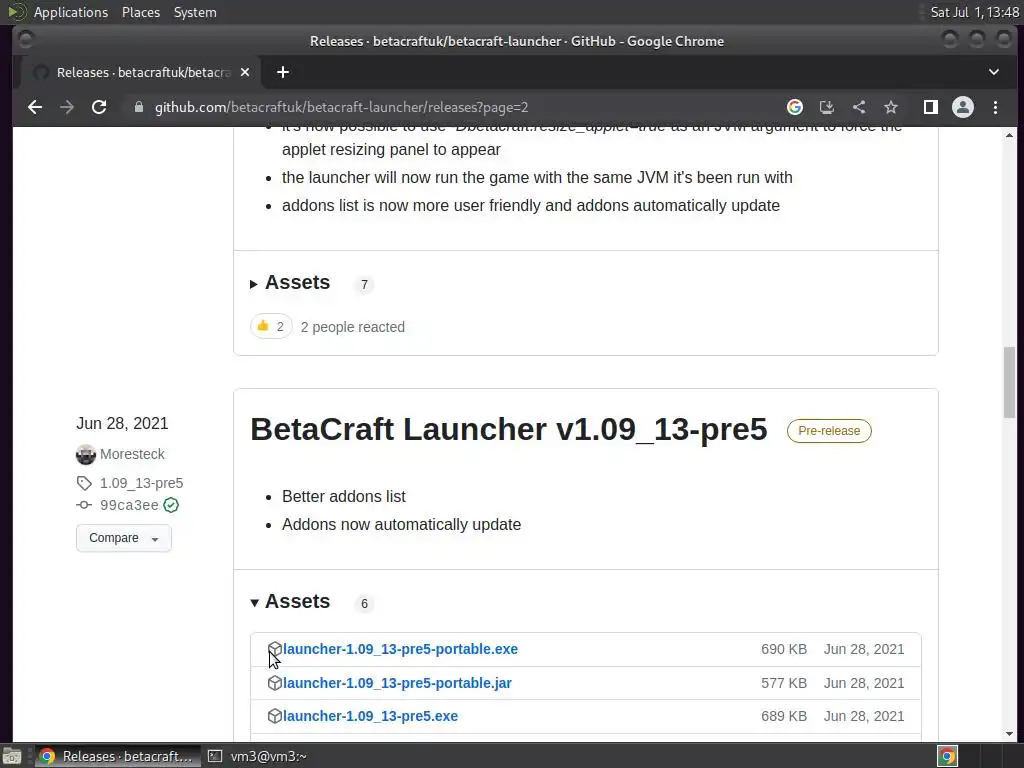The height and width of the screenshot is (768, 1024).
Task: Select the Releases Chrome taskbar item
Action: point(118,756)
